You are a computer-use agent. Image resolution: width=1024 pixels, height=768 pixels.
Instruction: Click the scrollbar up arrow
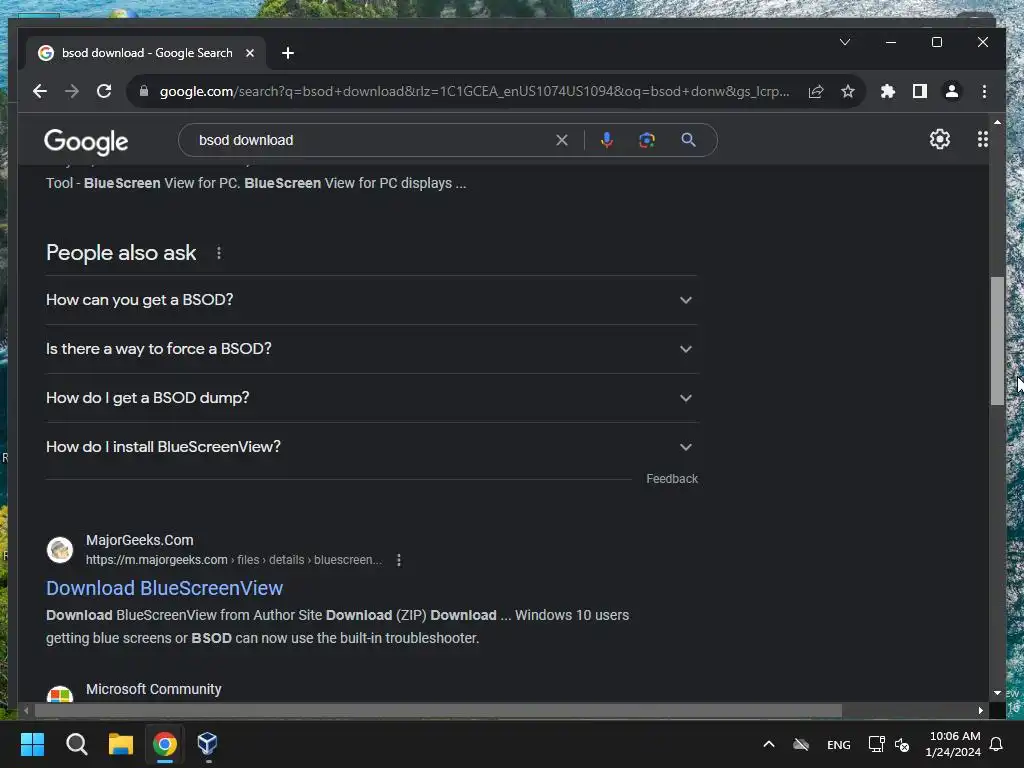tap(997, 122)
